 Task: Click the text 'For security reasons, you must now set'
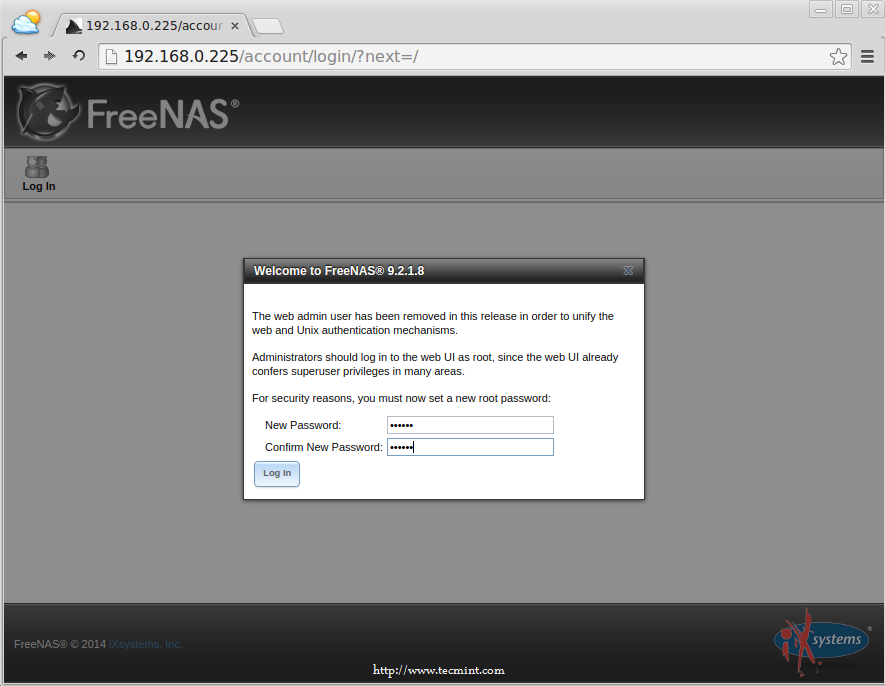(x=348, y=398)
